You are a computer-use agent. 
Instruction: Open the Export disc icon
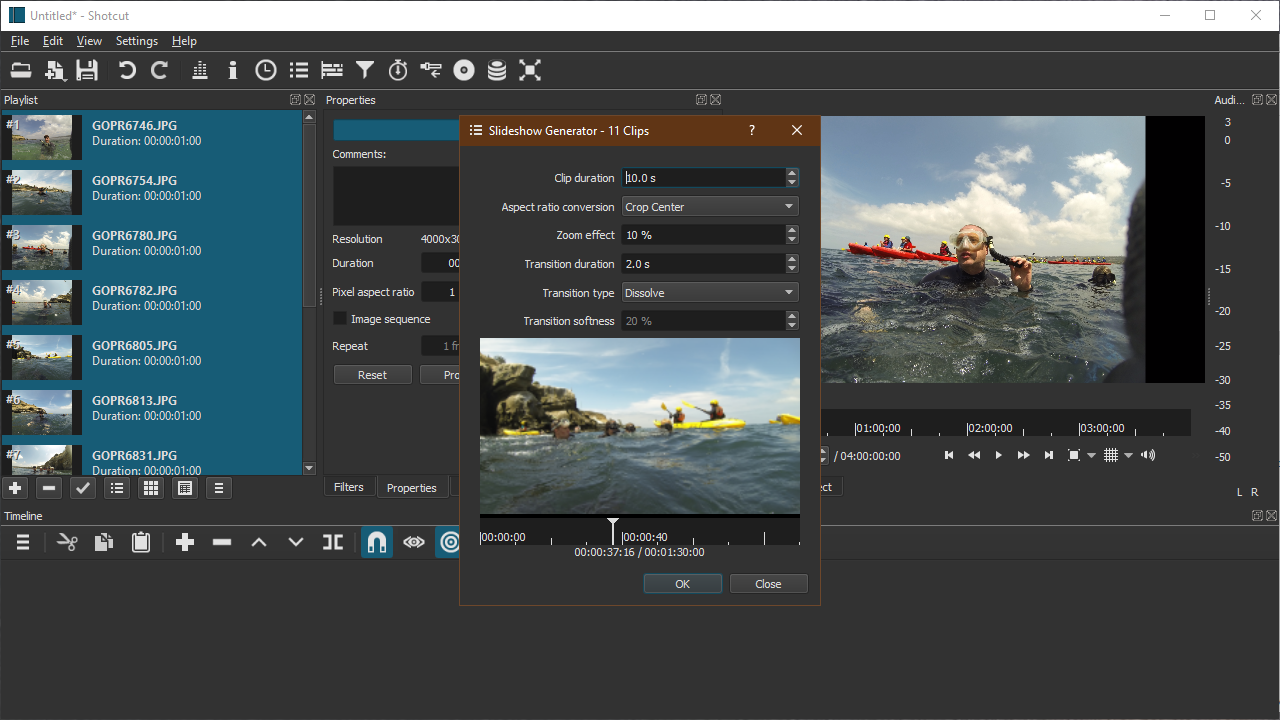point(464,70)
